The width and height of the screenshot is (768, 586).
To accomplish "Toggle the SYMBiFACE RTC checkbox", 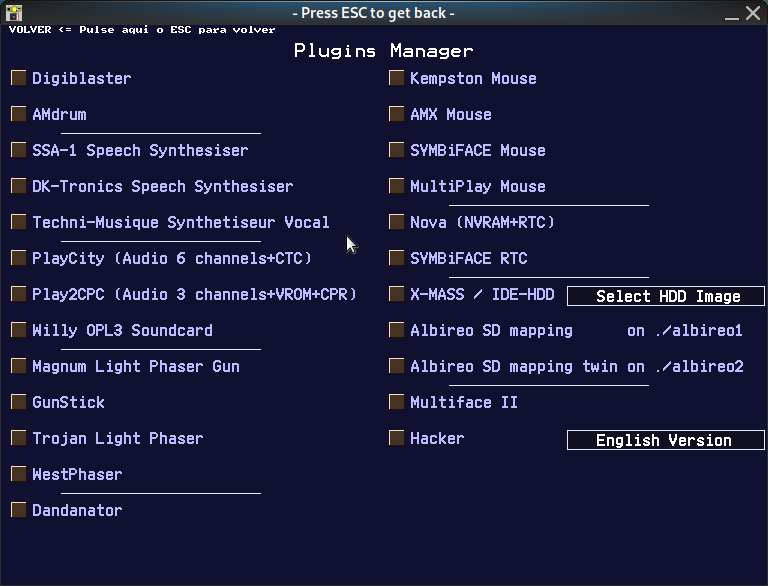I will [x=397, y=258].
